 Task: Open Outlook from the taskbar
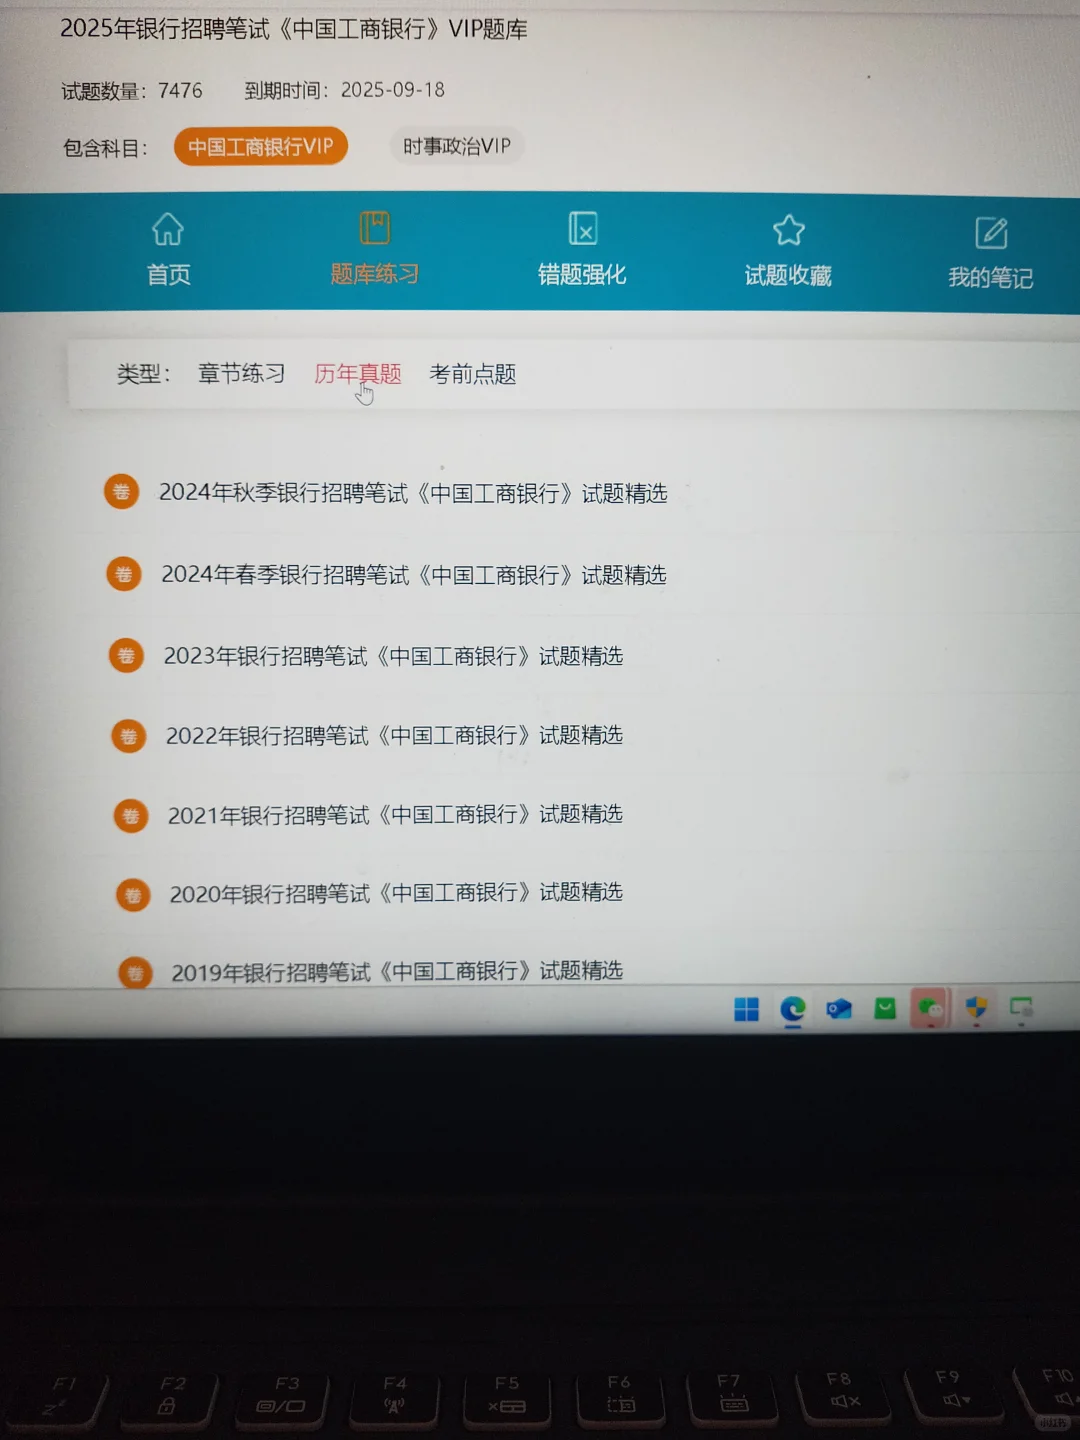point(839,1009)
